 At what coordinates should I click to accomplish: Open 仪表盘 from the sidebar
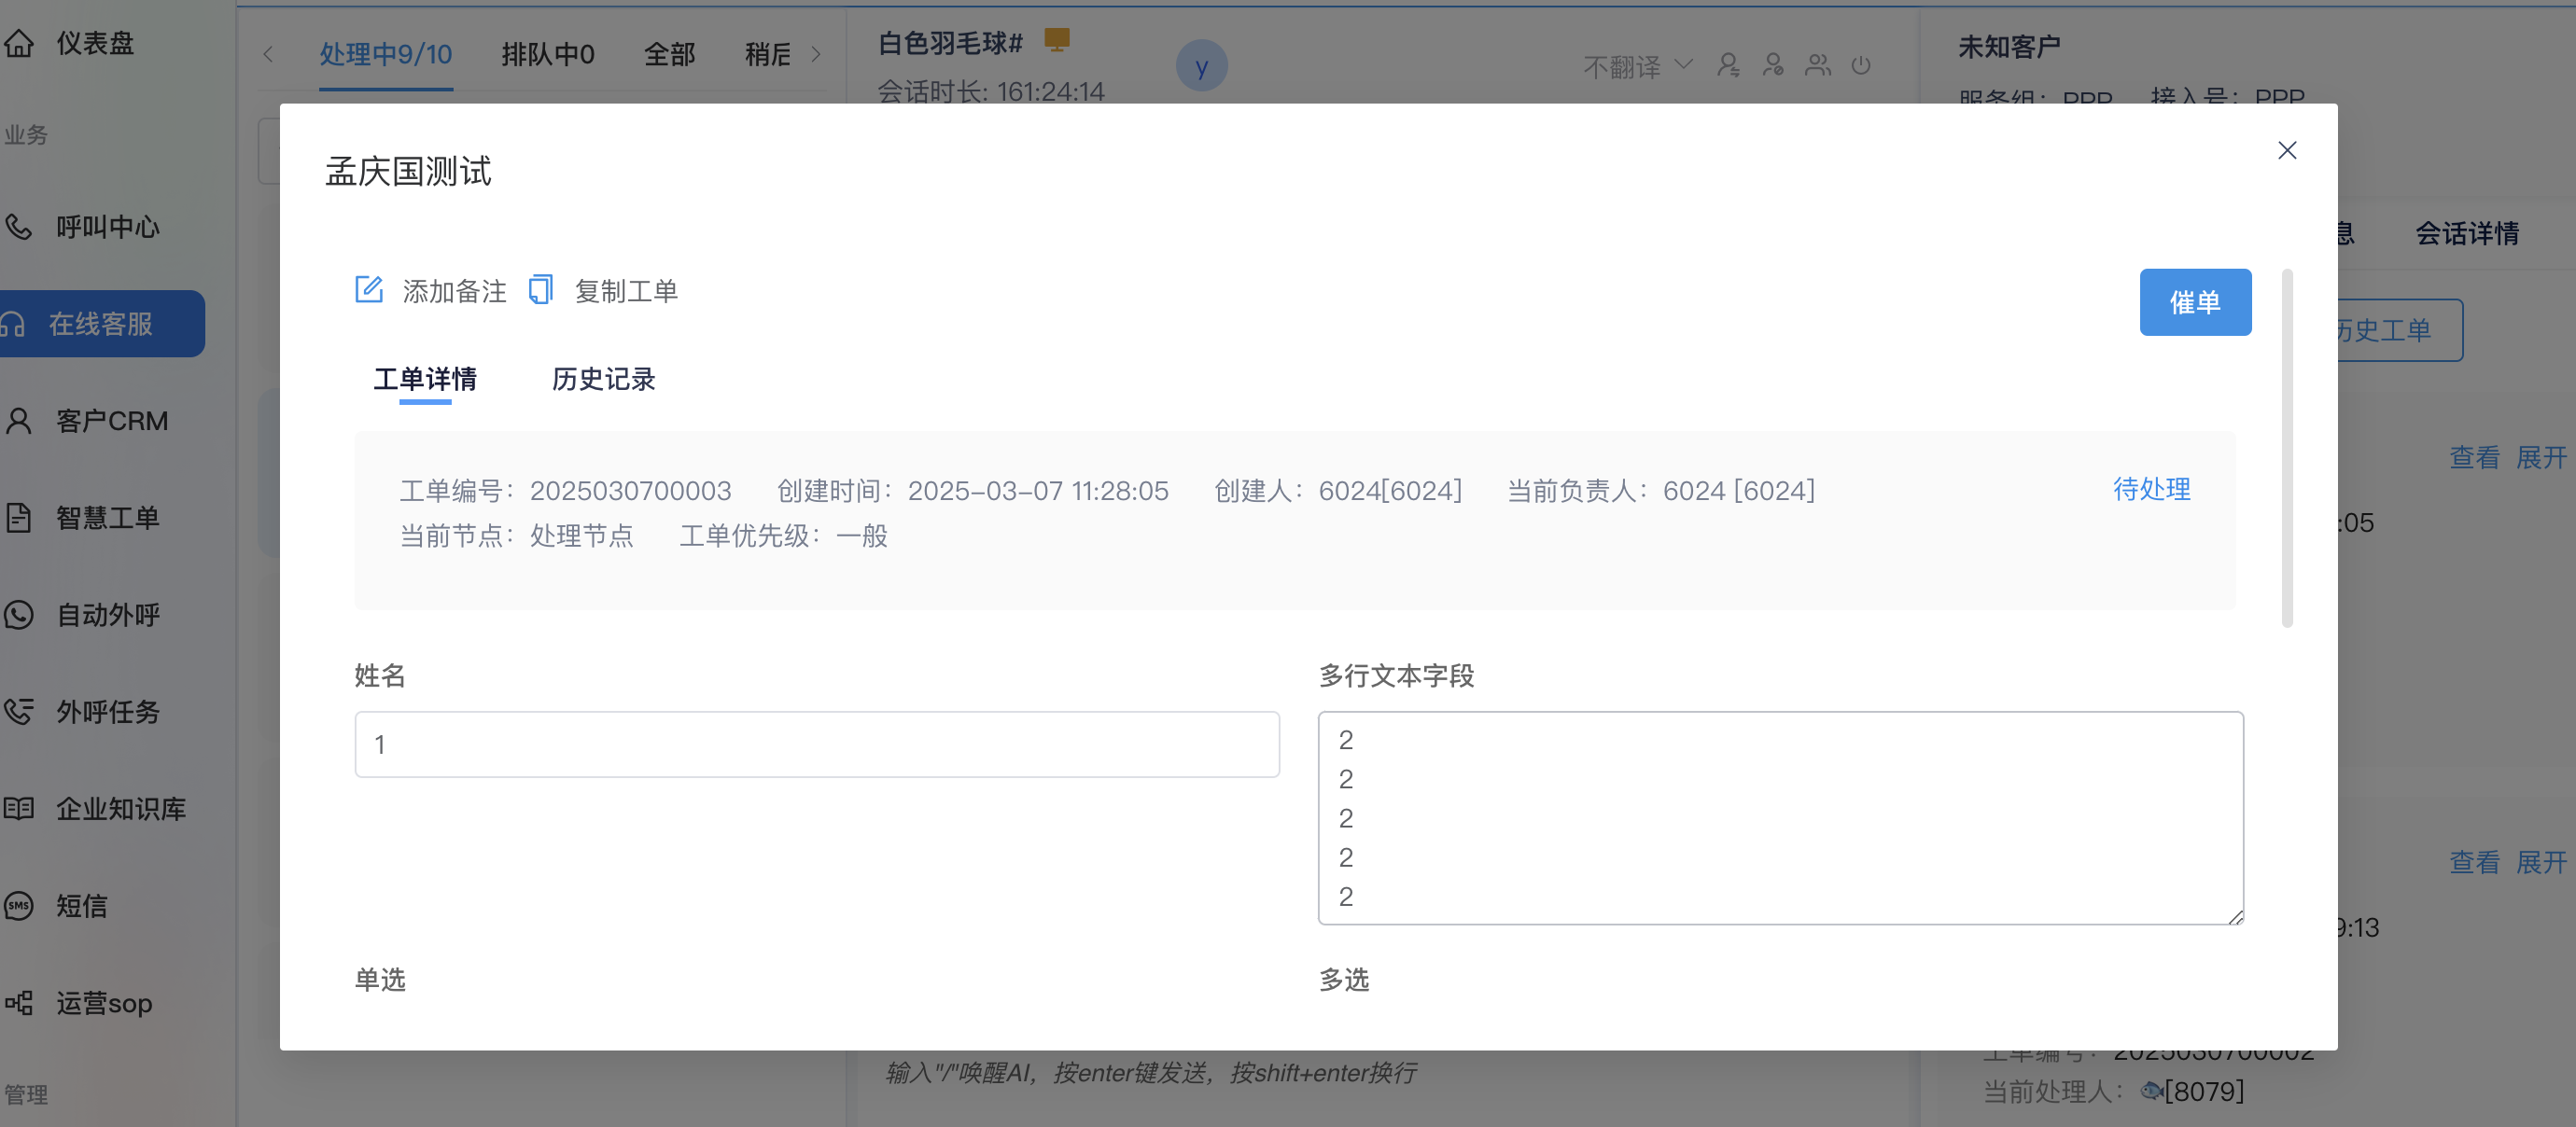pyautogui.click(x=95, y=43)
